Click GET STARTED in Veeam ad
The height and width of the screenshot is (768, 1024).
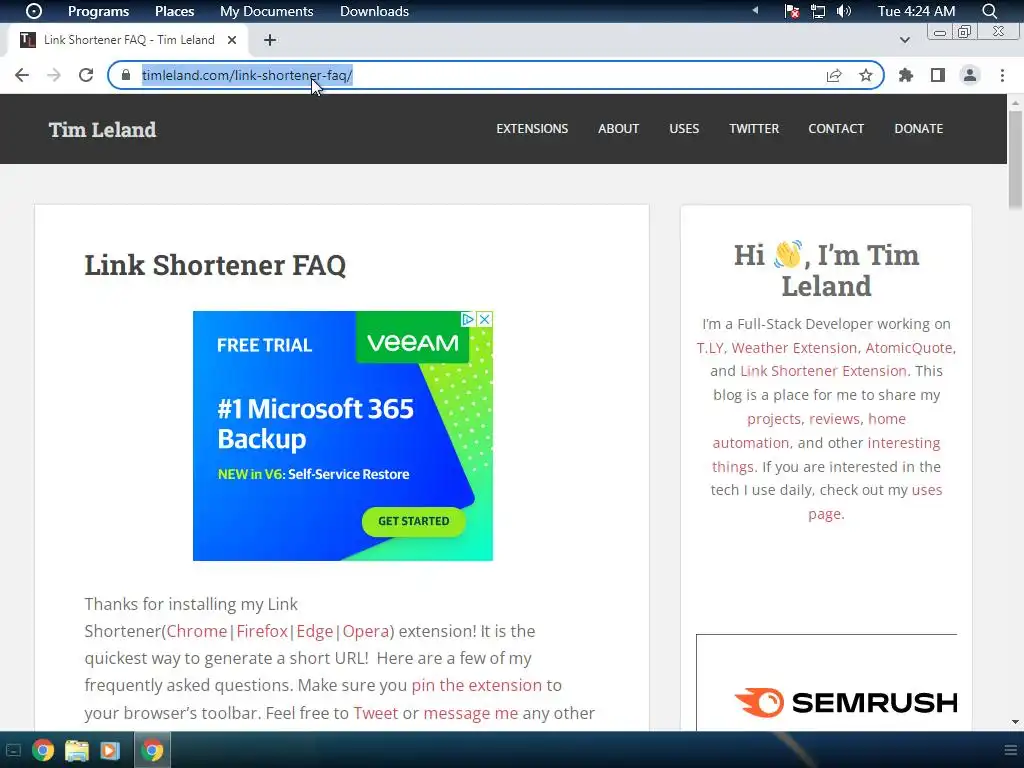tap(413, 521)
